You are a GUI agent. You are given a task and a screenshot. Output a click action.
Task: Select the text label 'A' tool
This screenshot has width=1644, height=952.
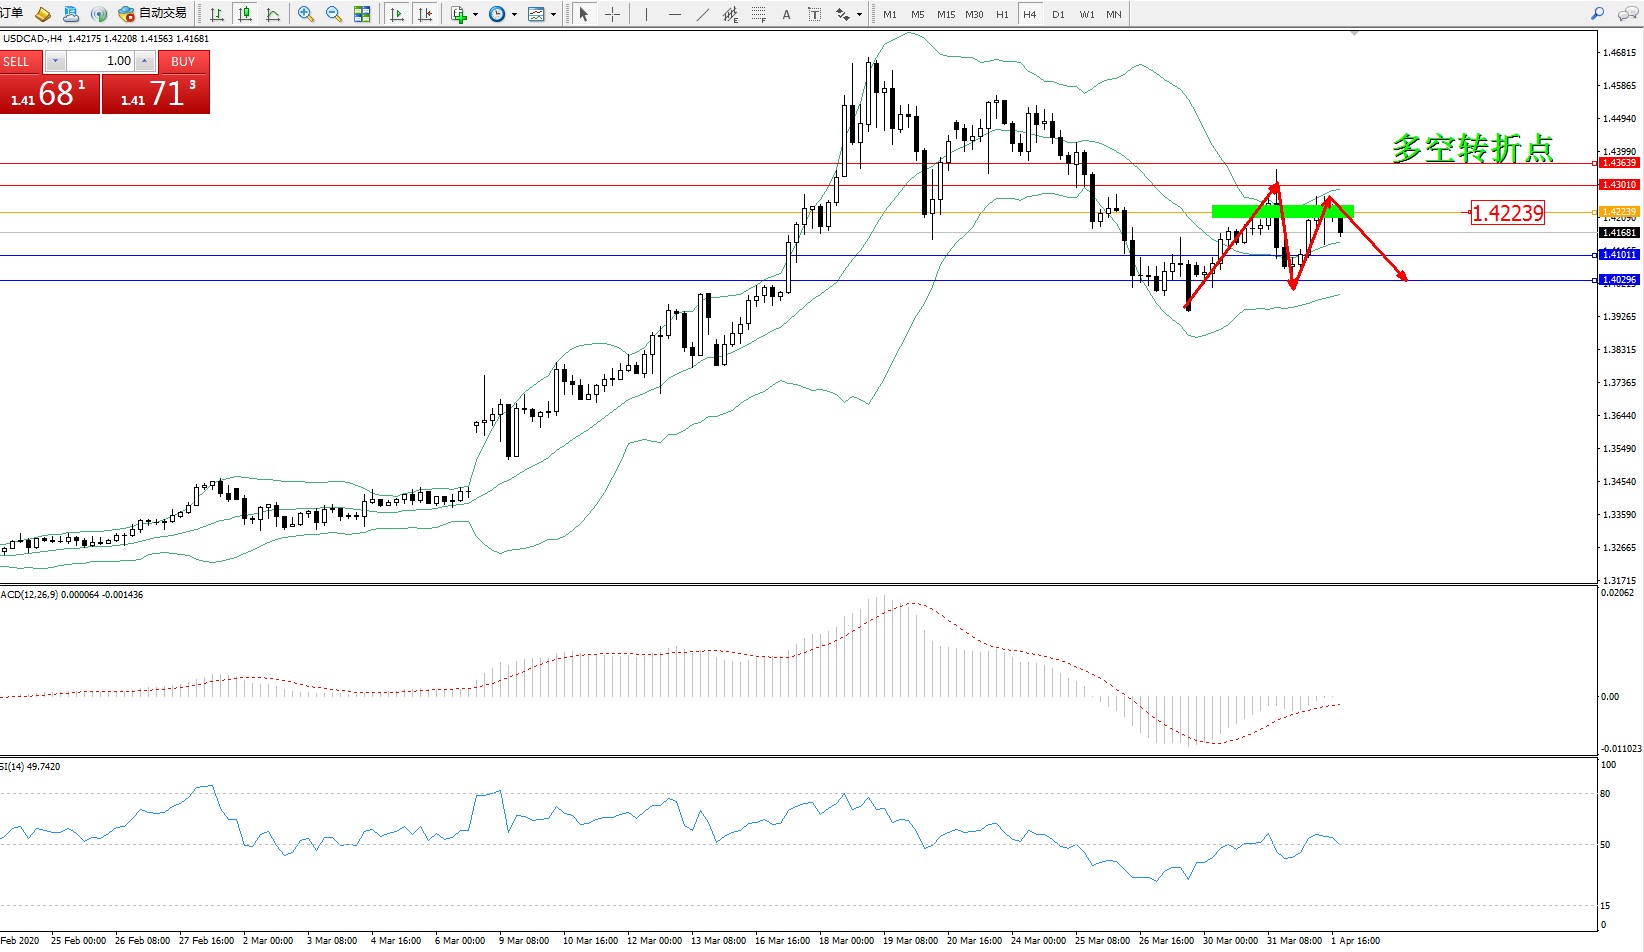(786, 14)
